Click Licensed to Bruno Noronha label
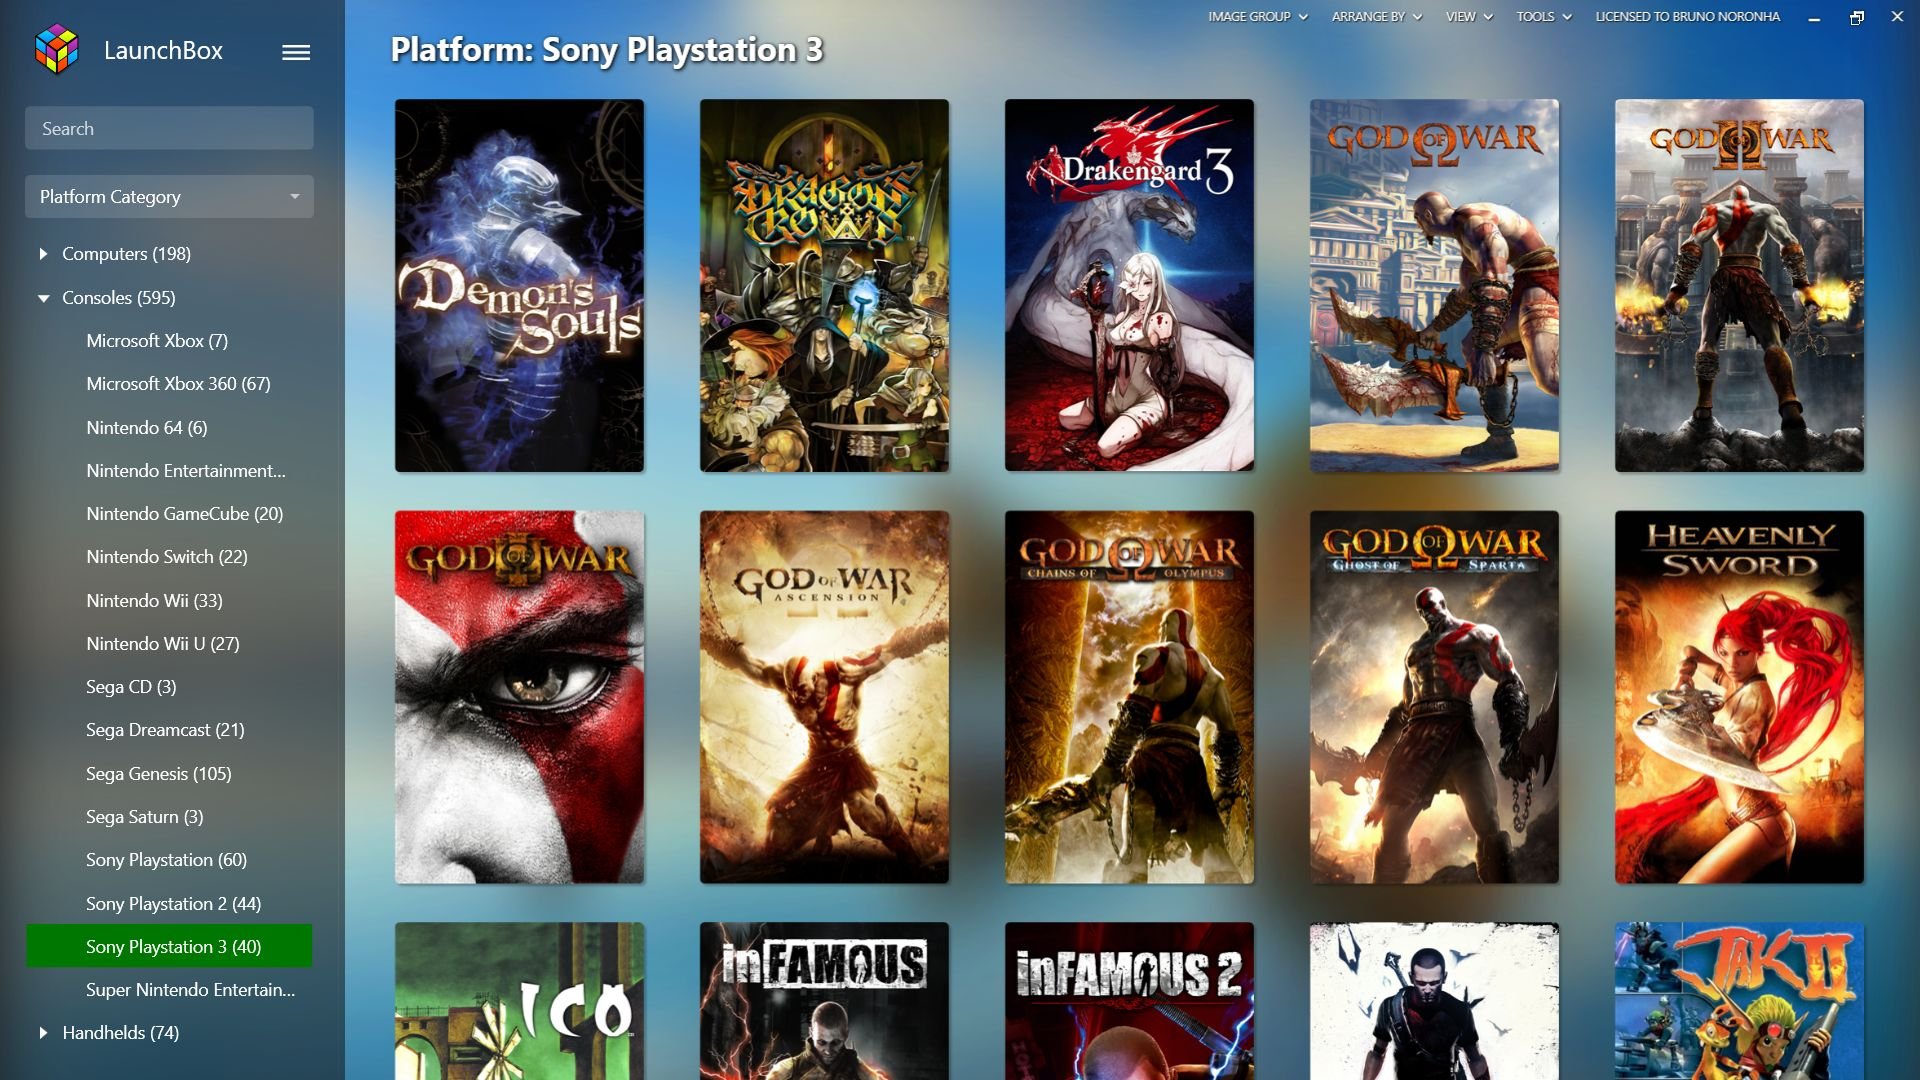 click(x=1688, y=17)
